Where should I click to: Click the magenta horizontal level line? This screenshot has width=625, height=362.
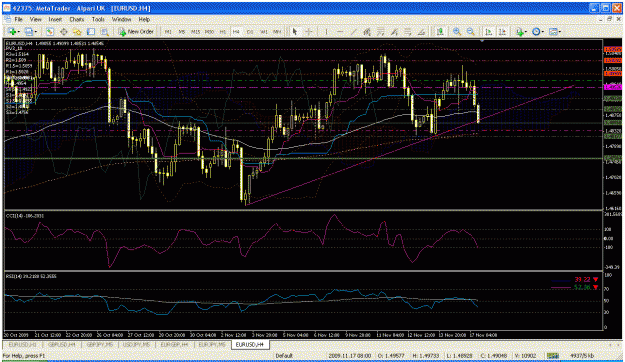(x=303, y=87)
